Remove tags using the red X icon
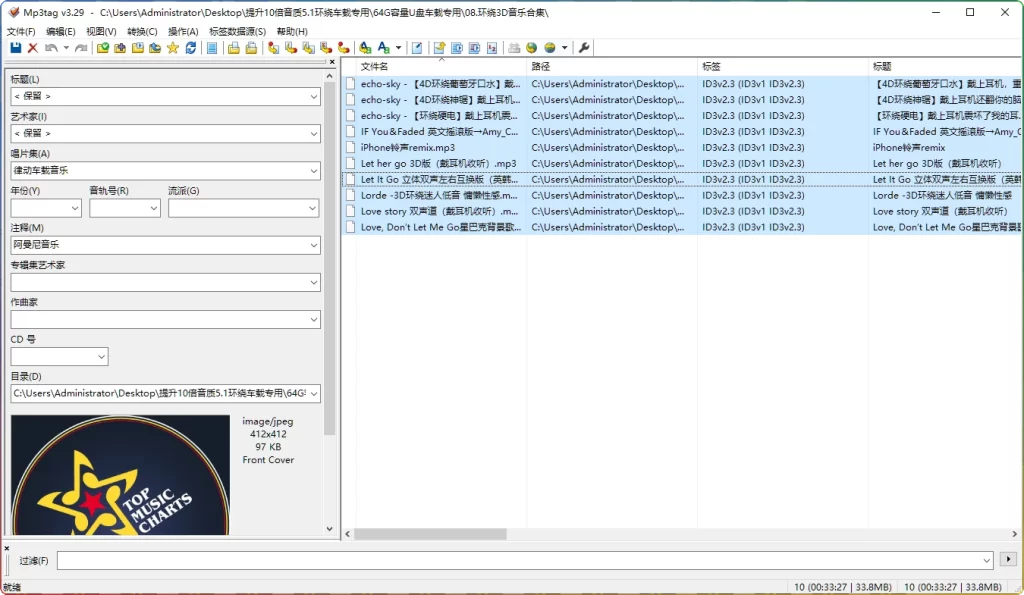Screen dimensions: 1024x595 pos(30,47)
